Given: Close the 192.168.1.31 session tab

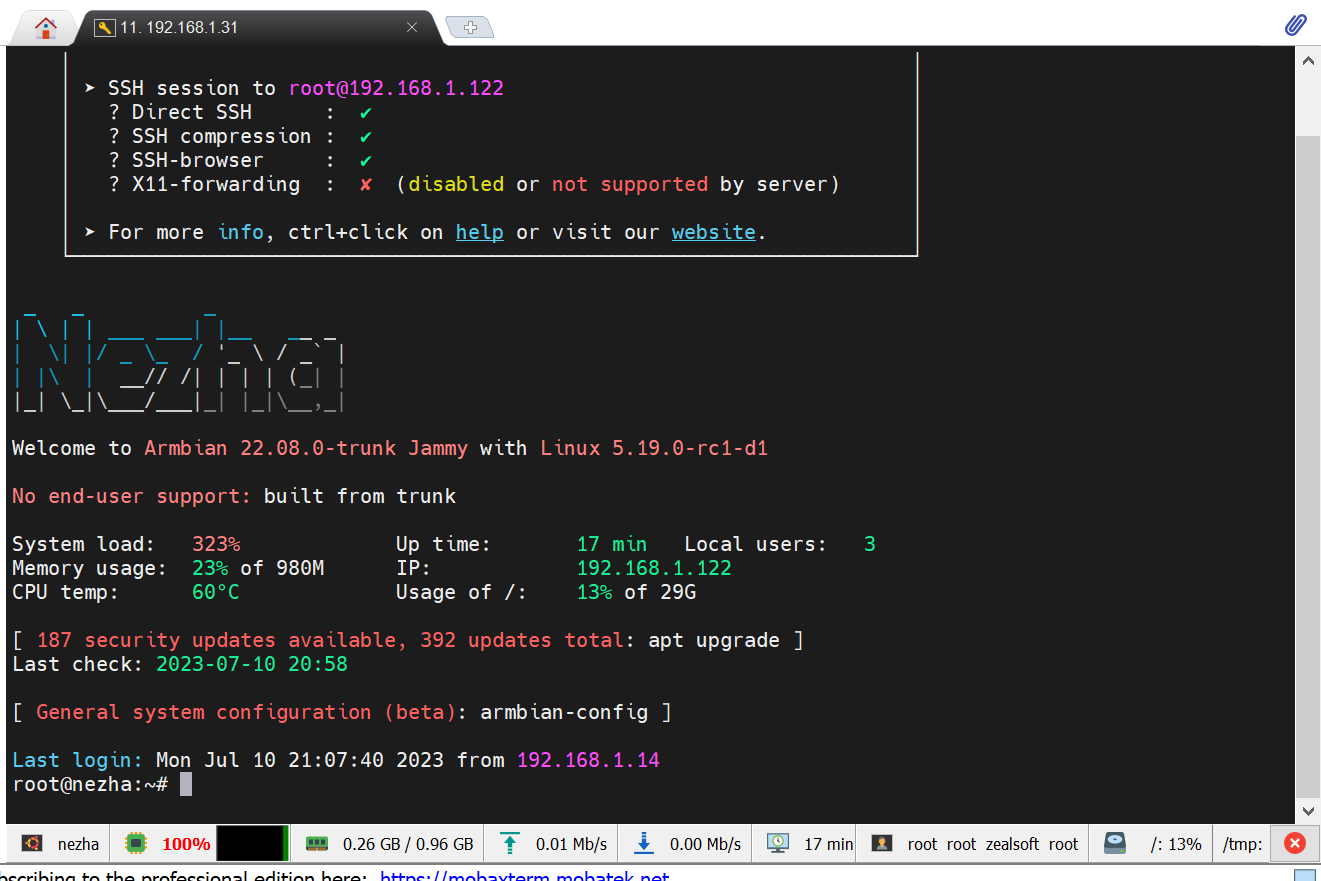Looking at the screenshot, I should point(411,28).
